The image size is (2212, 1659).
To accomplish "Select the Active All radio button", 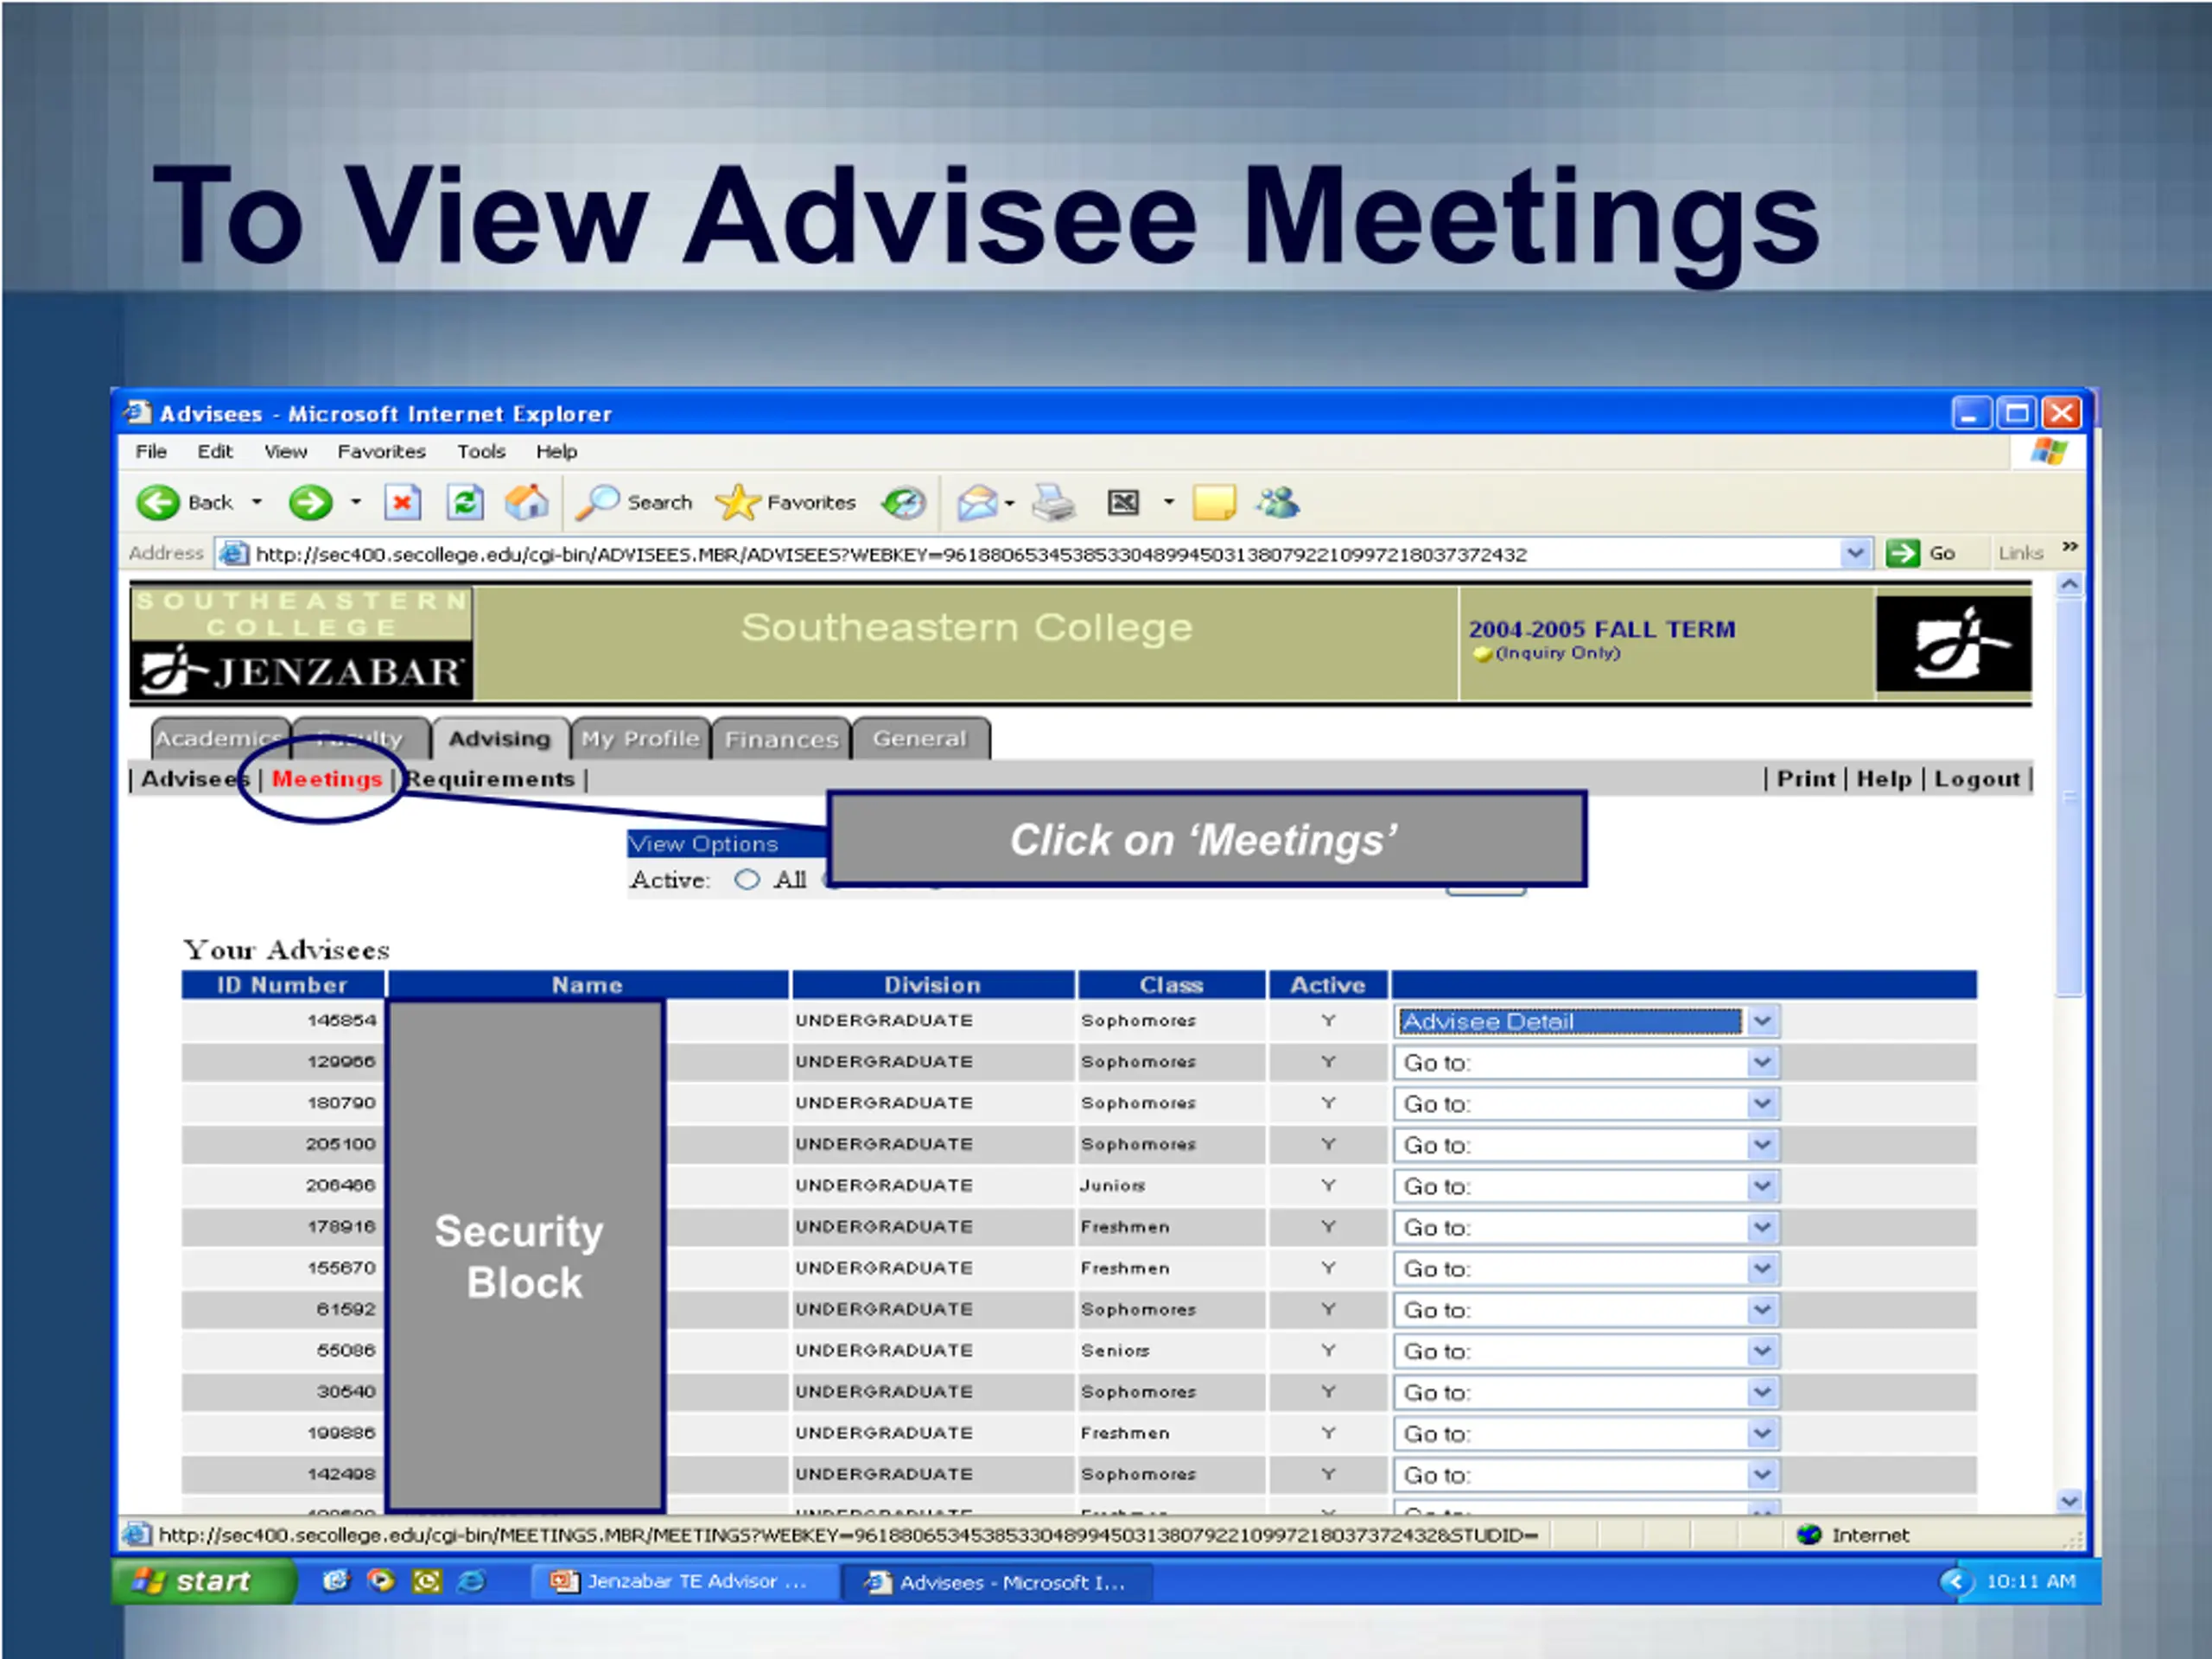I will [747, 880].
